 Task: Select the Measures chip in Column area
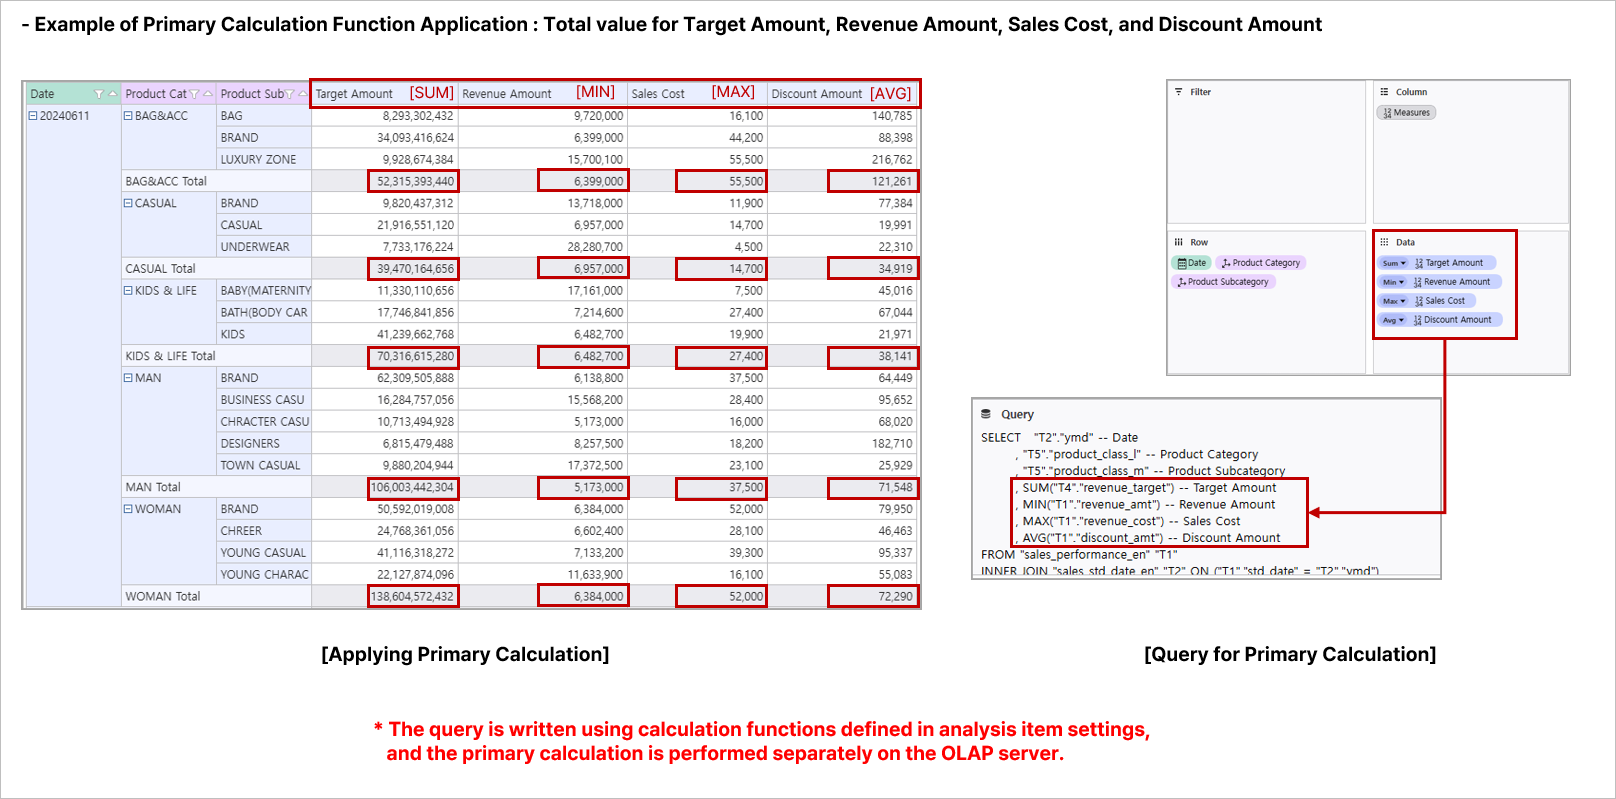(1406, 113)
